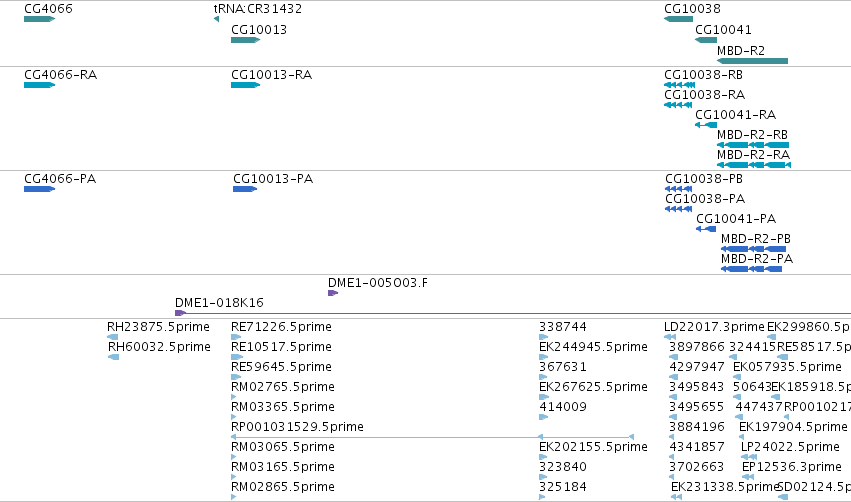Select the EK267625.5prime label

click(593, 387)
